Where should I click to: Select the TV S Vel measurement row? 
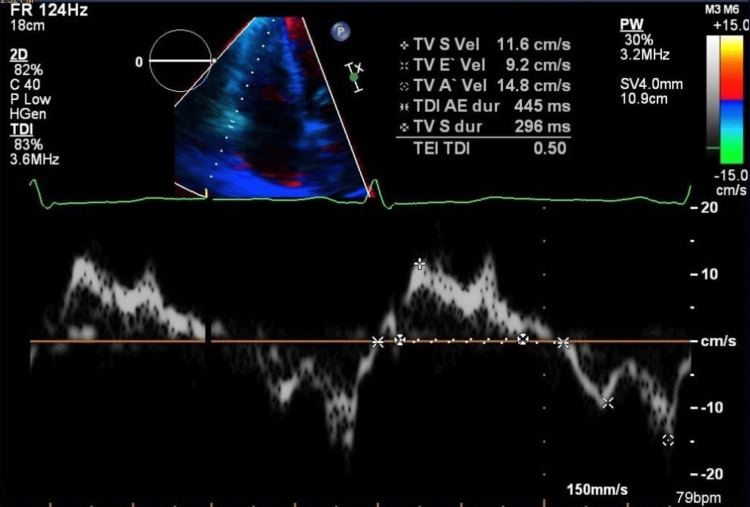(x=485, y=45)
